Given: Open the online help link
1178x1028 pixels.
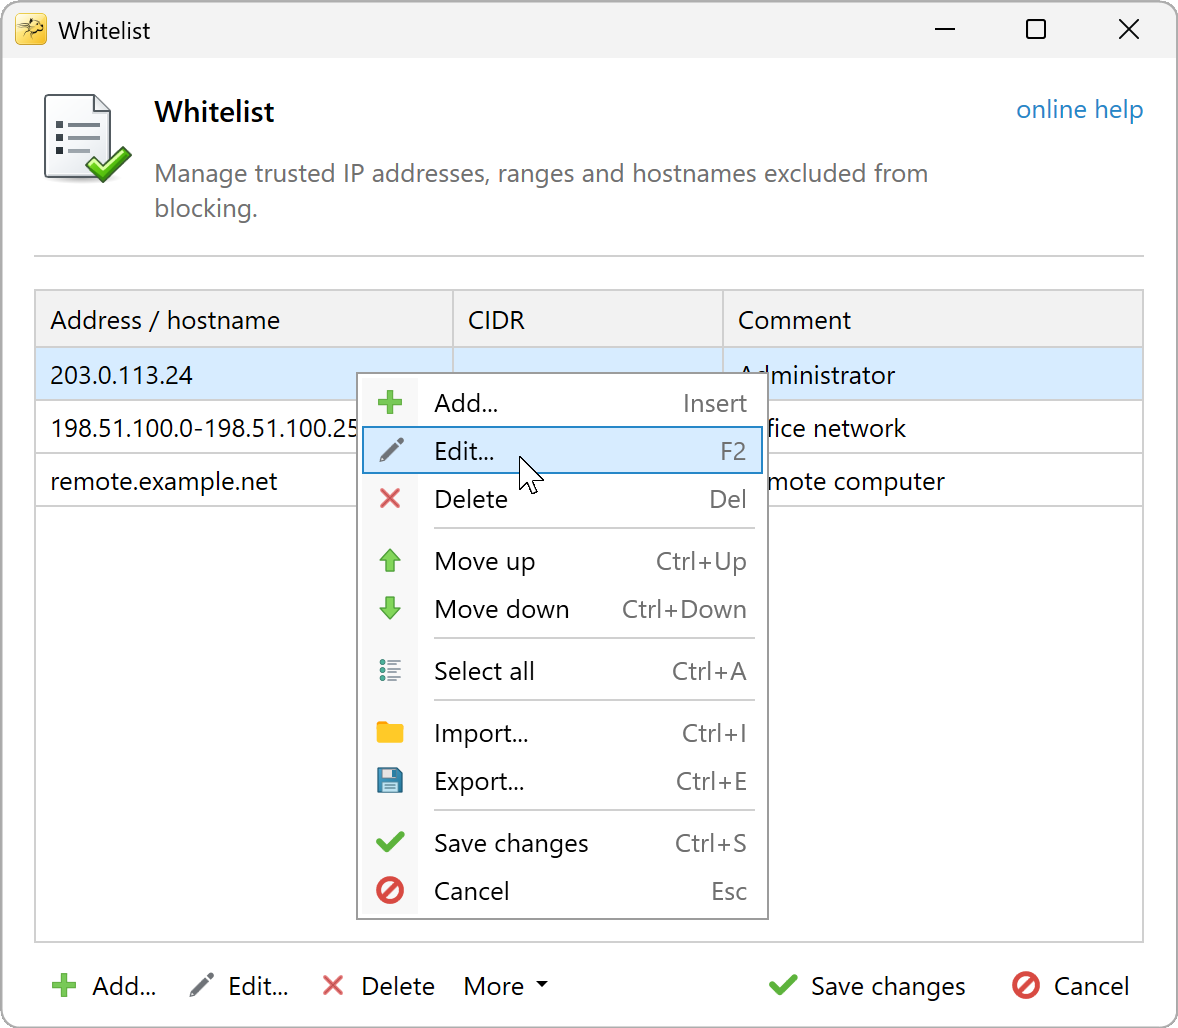Looking at the screenshot, I should coord(1080,109).
